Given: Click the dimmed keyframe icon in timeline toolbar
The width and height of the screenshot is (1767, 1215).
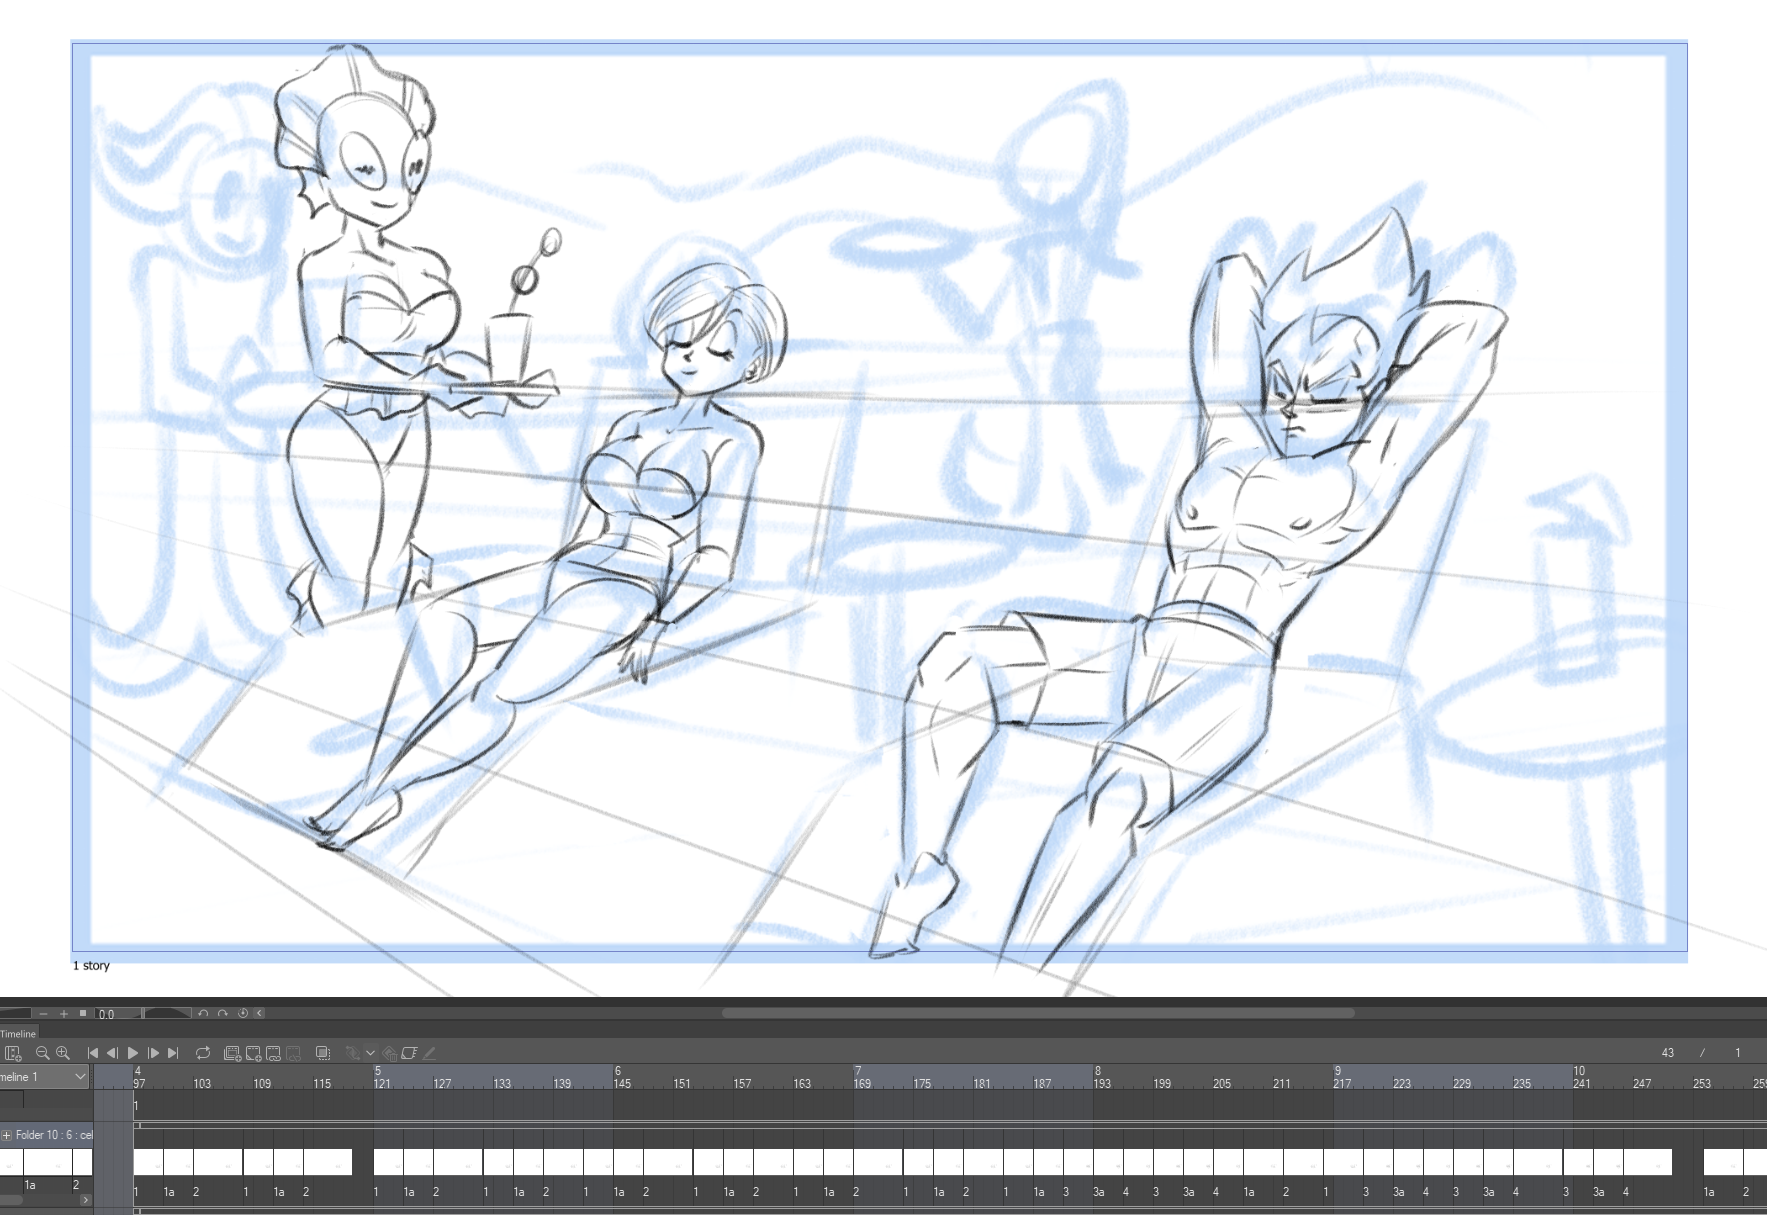Looking at the screenshot, I should point(353,1053).
